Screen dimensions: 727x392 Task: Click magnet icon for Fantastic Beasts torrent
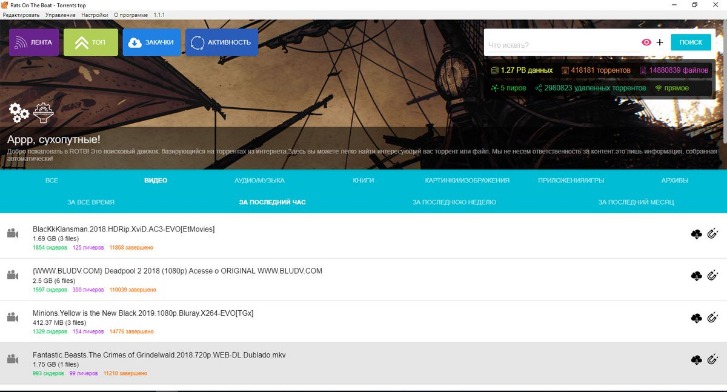pos(713,359)
